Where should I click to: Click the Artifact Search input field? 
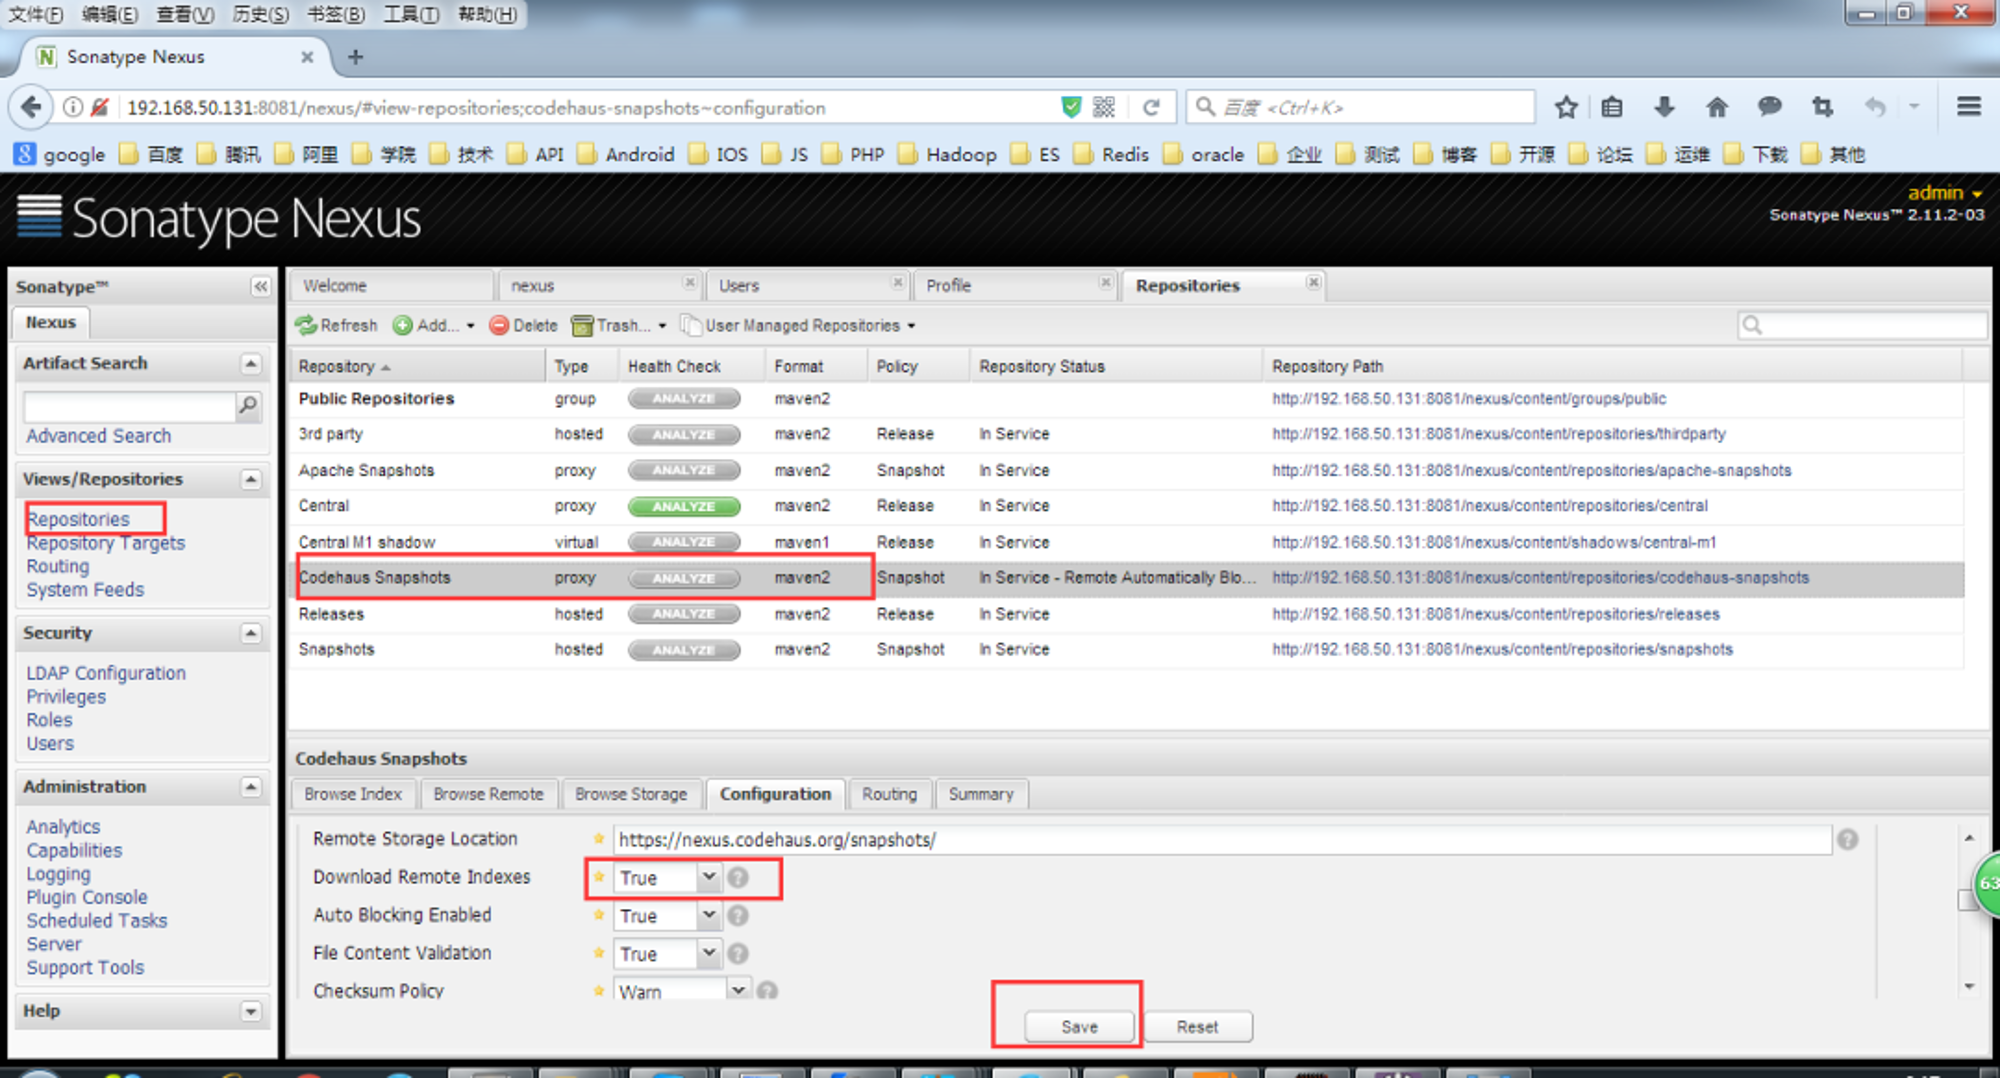coord(129,406)
